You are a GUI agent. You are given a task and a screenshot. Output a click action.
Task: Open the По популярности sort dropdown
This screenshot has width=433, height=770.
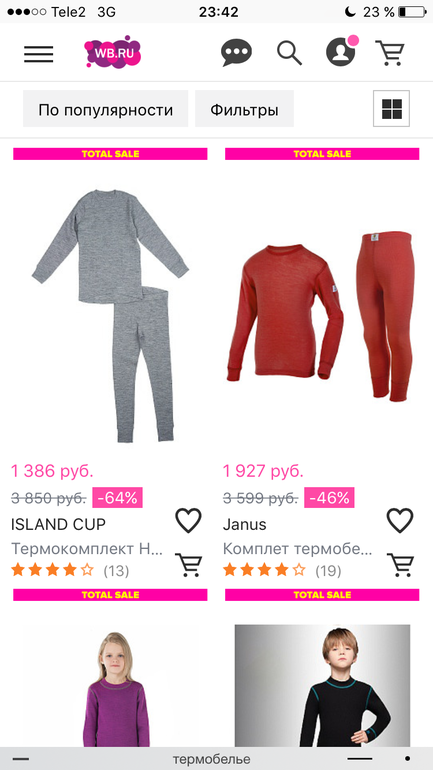coord(106,109)
